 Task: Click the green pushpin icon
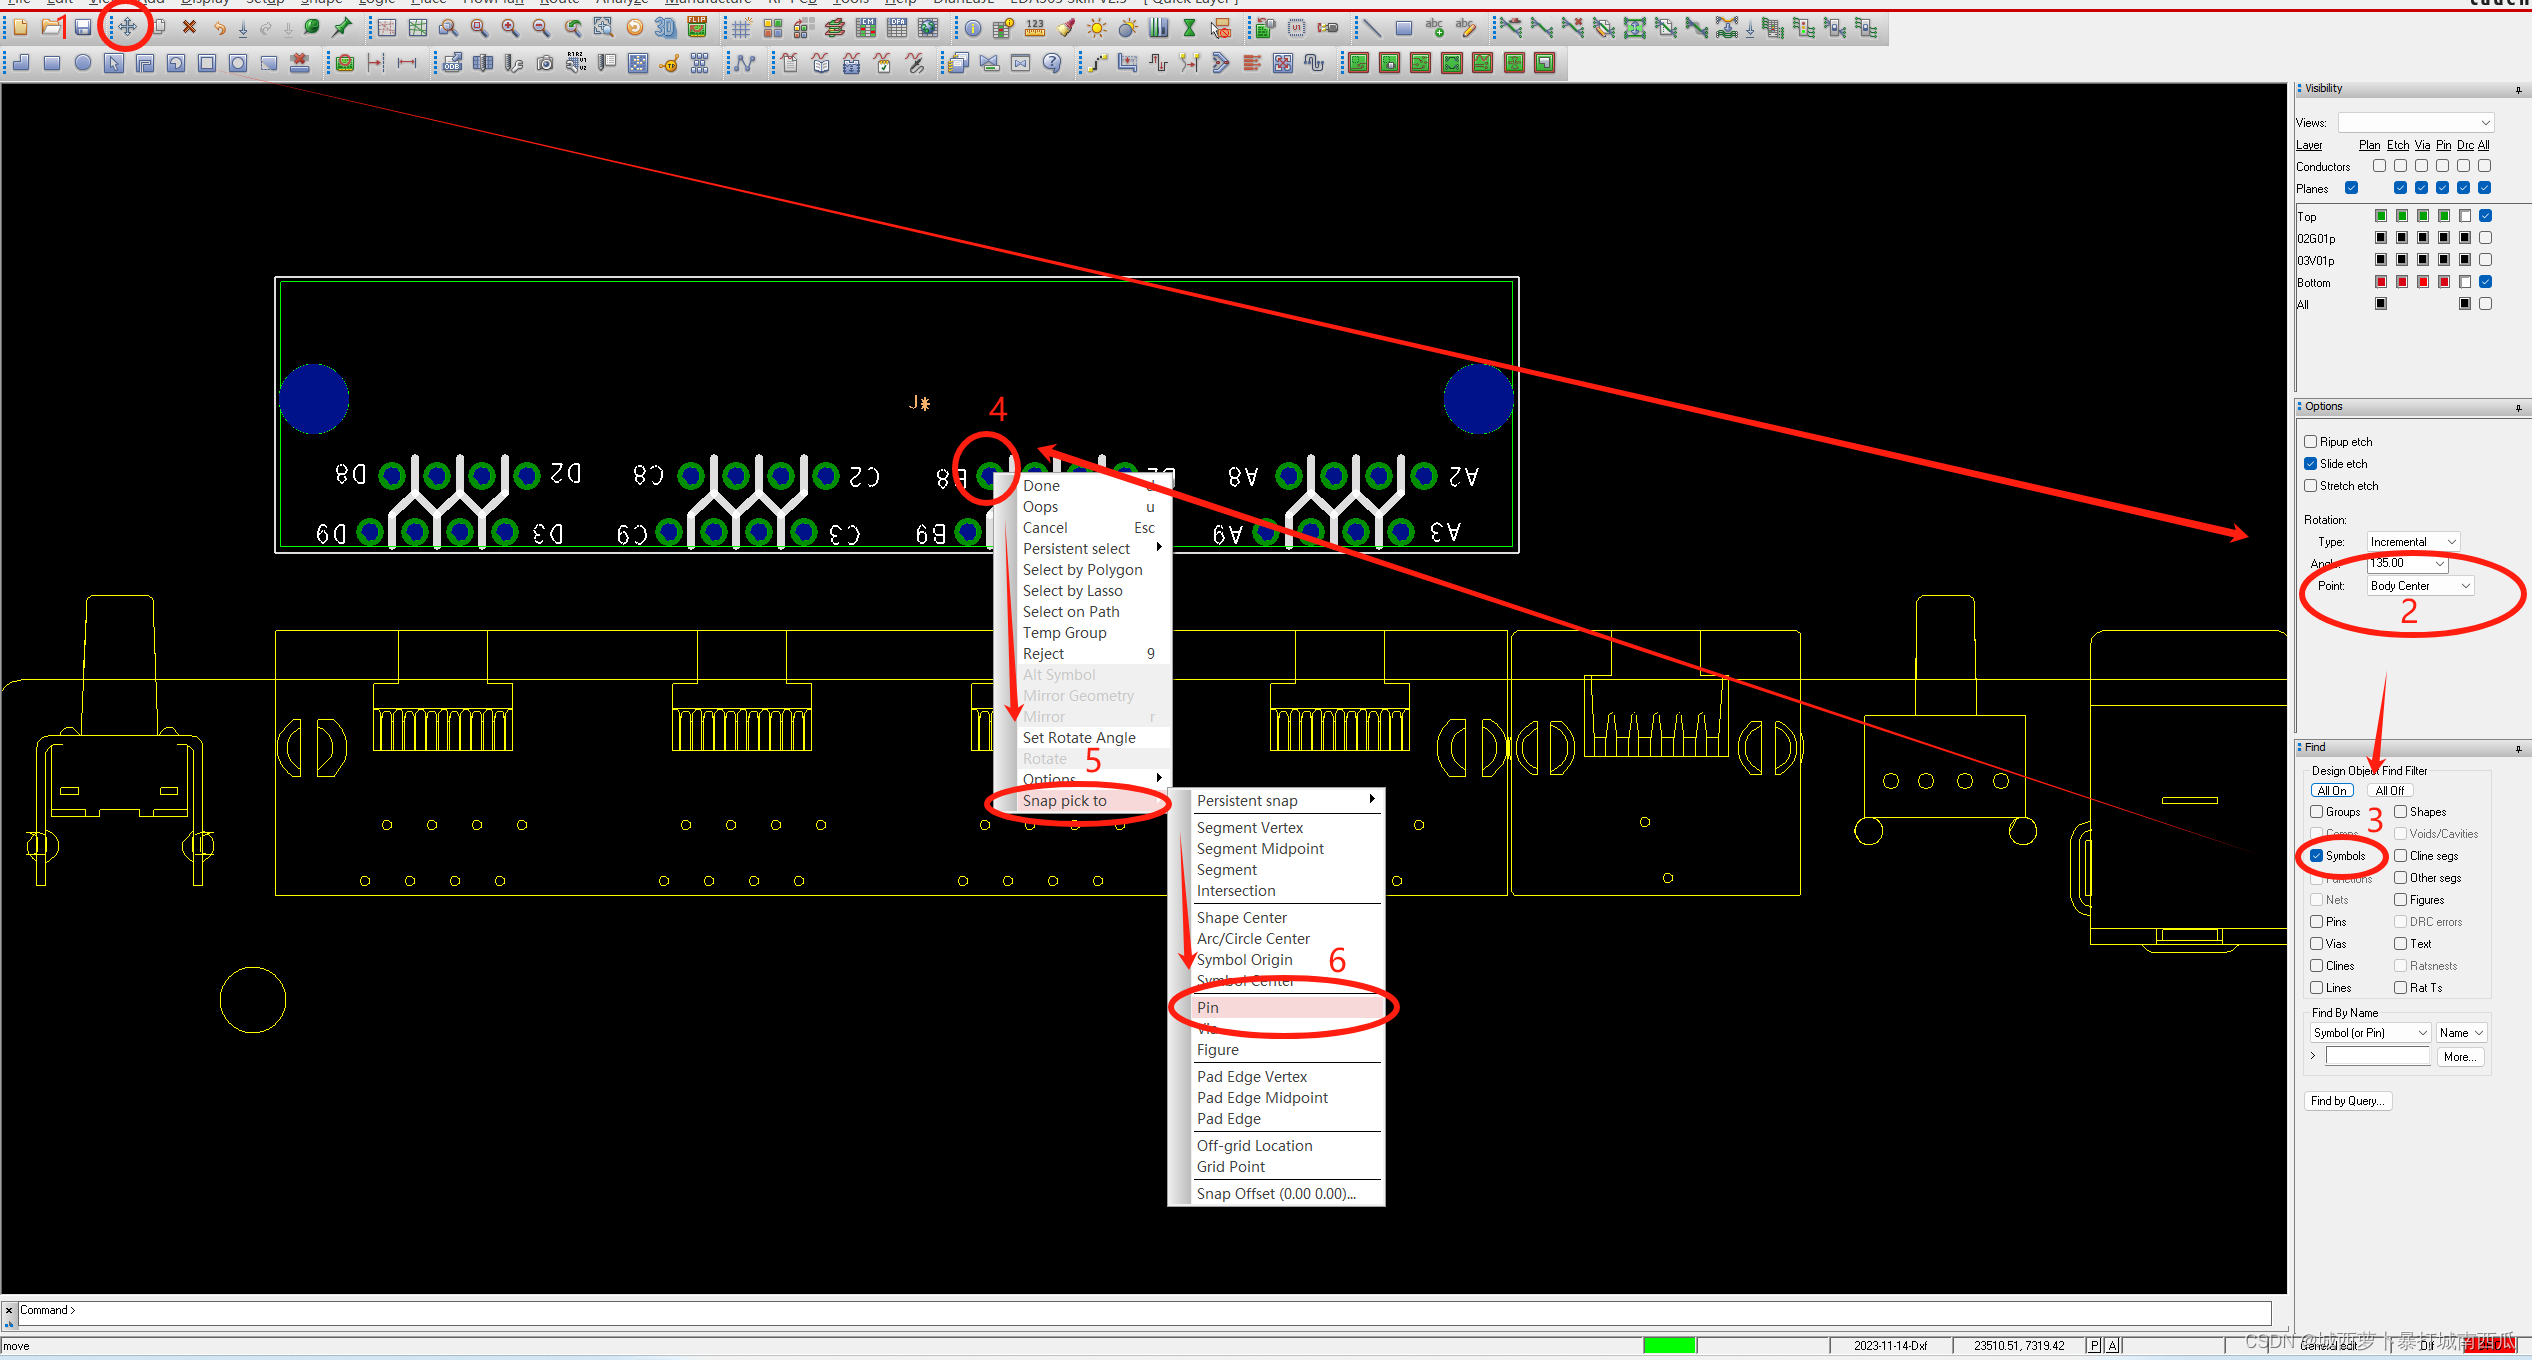(x=343, y=27)
